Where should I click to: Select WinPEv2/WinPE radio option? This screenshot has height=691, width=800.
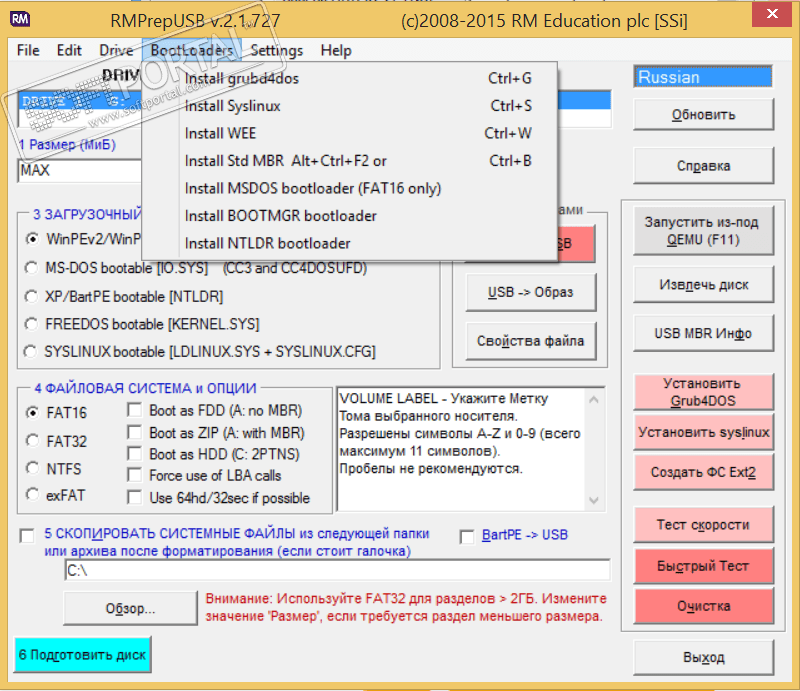click(x=33, y=239)
